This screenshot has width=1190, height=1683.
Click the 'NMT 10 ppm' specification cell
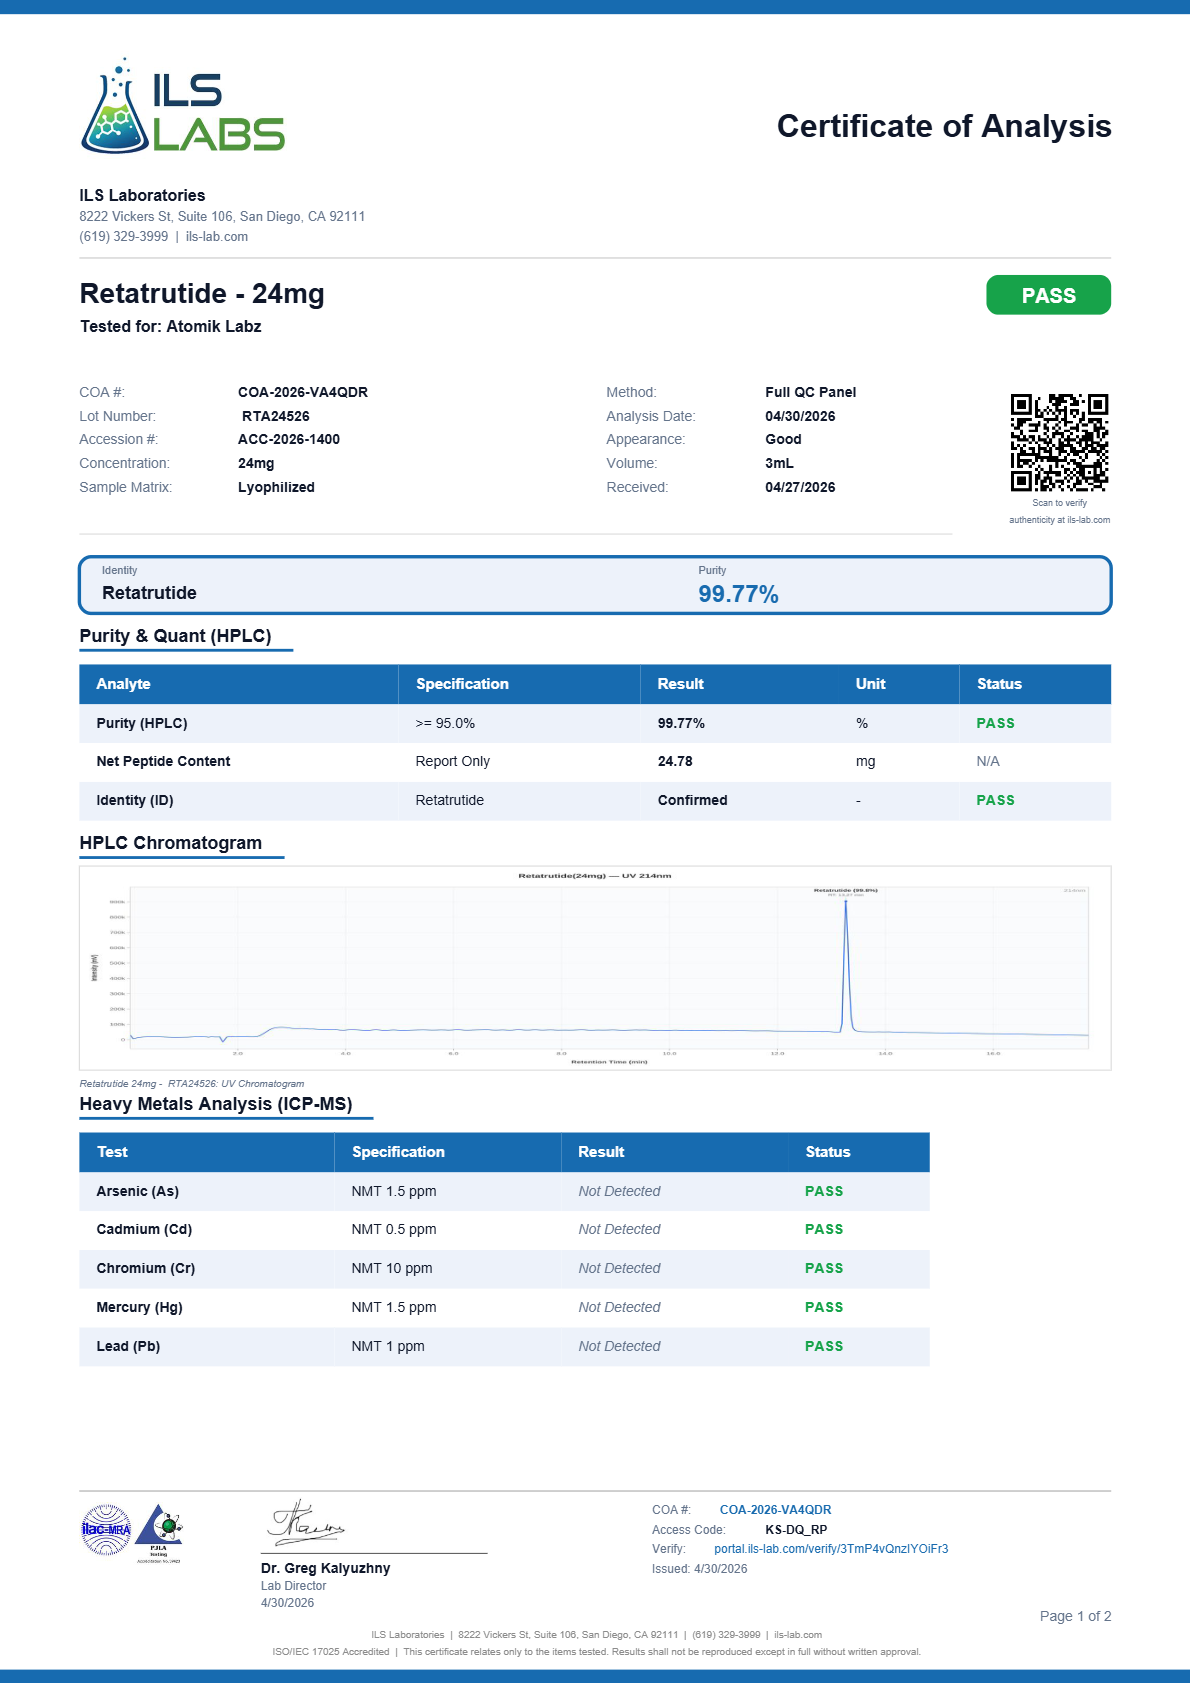[x=392, y=1268]
